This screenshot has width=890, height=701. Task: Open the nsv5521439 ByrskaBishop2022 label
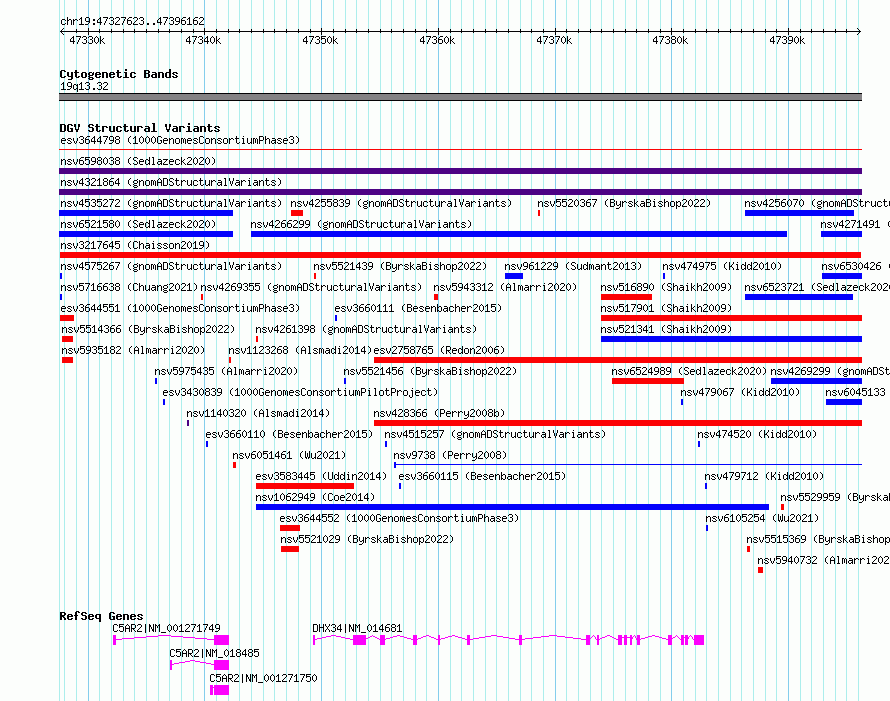point(400,266)
